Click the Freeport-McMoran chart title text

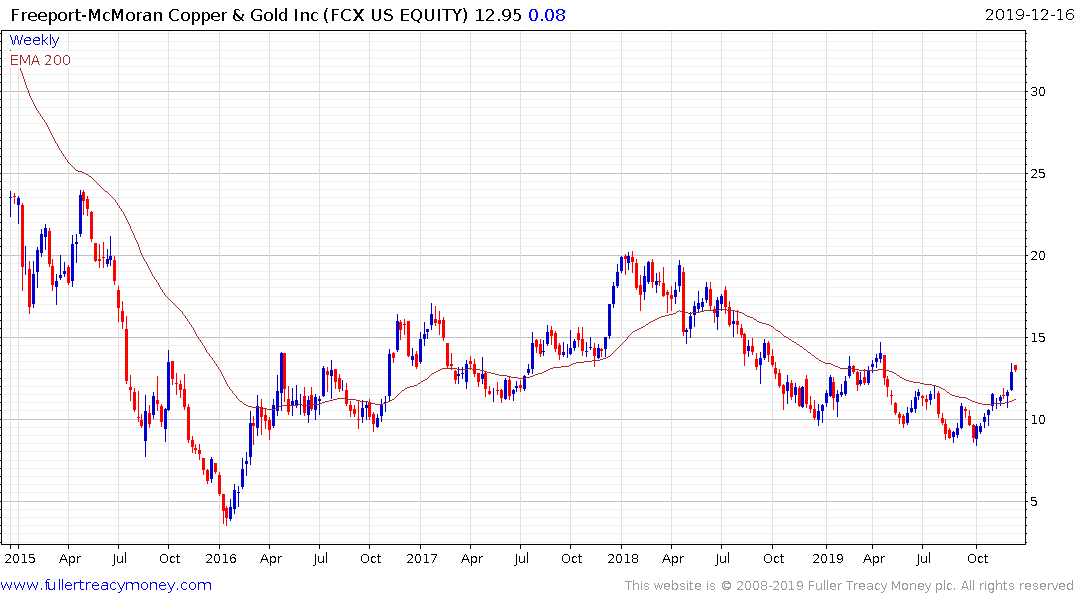point(240,15)
